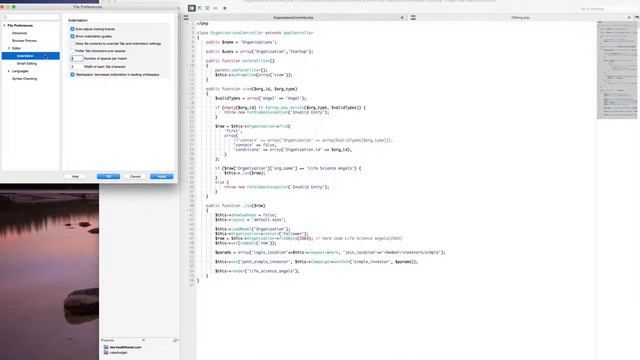Click the Cancel button in preferences
This screenshot has width=640, height=360.
[136, 176]
